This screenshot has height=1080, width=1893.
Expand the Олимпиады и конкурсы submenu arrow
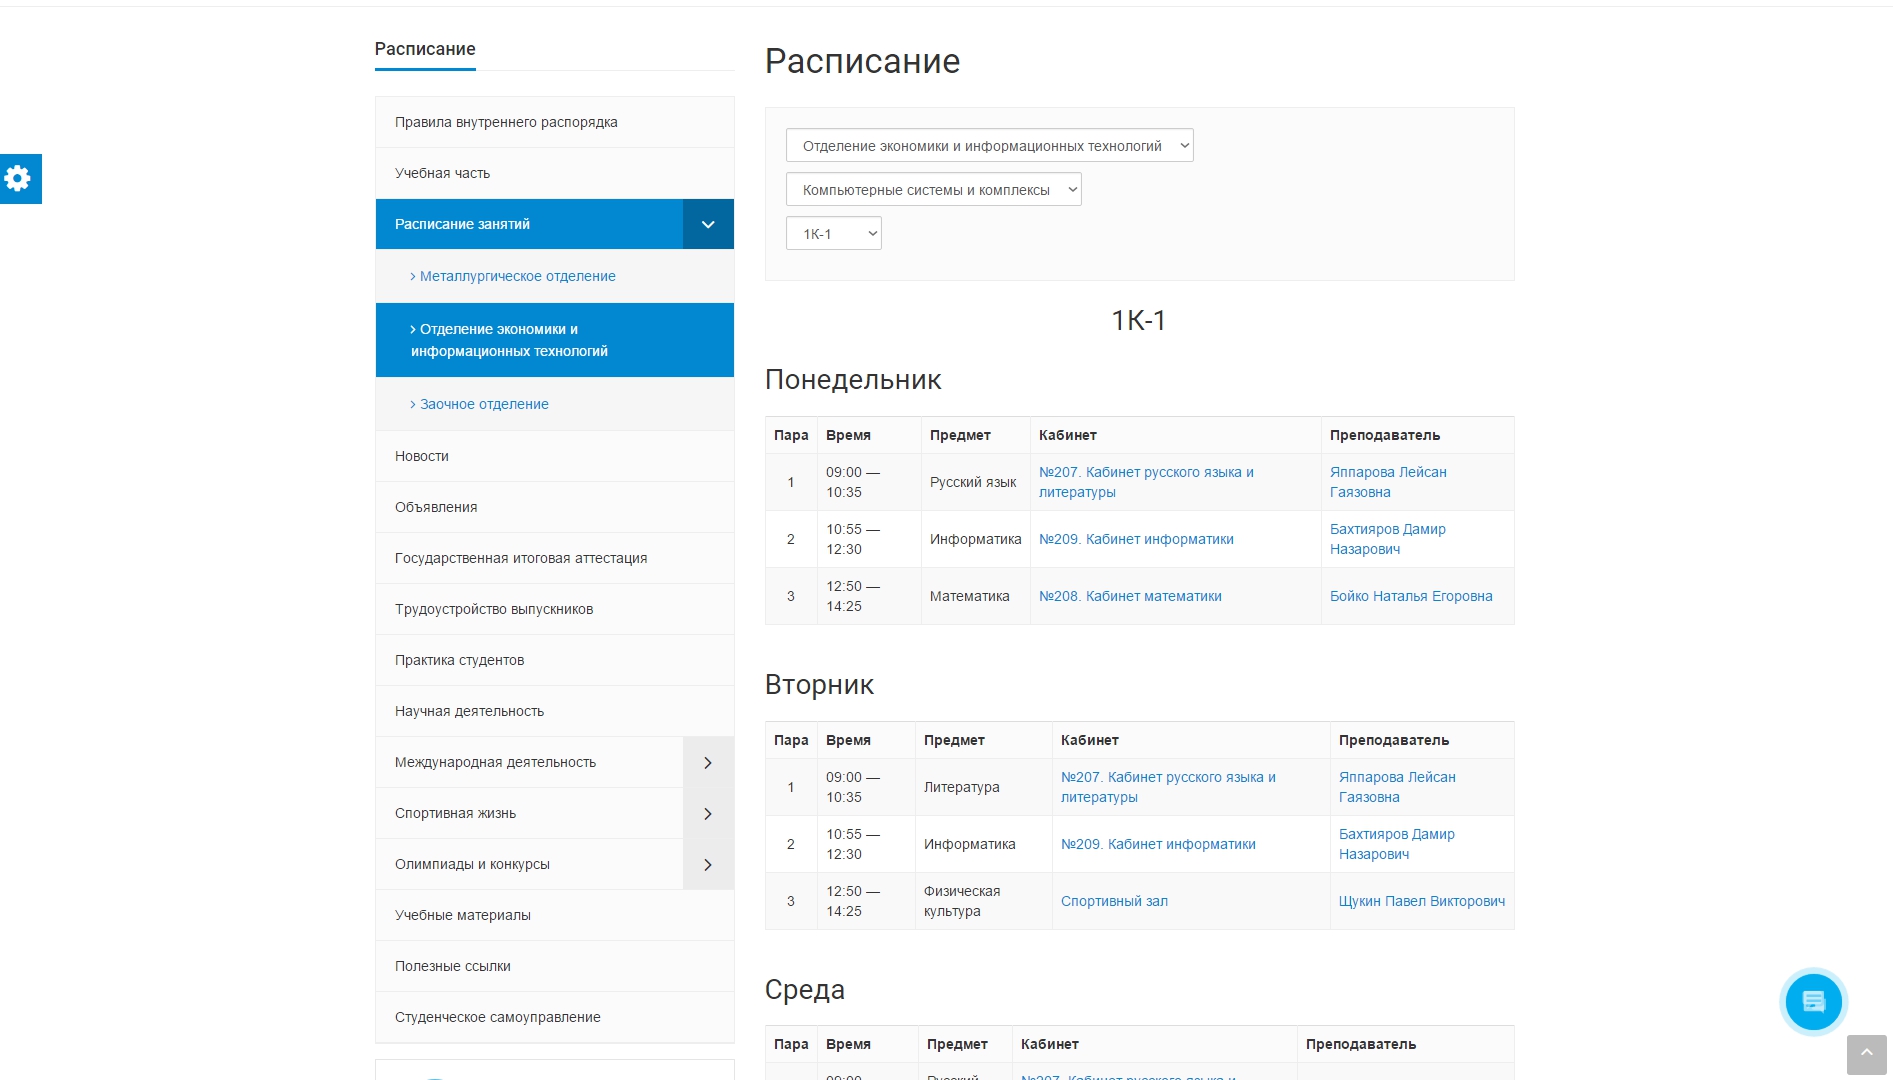pos(708,865)
